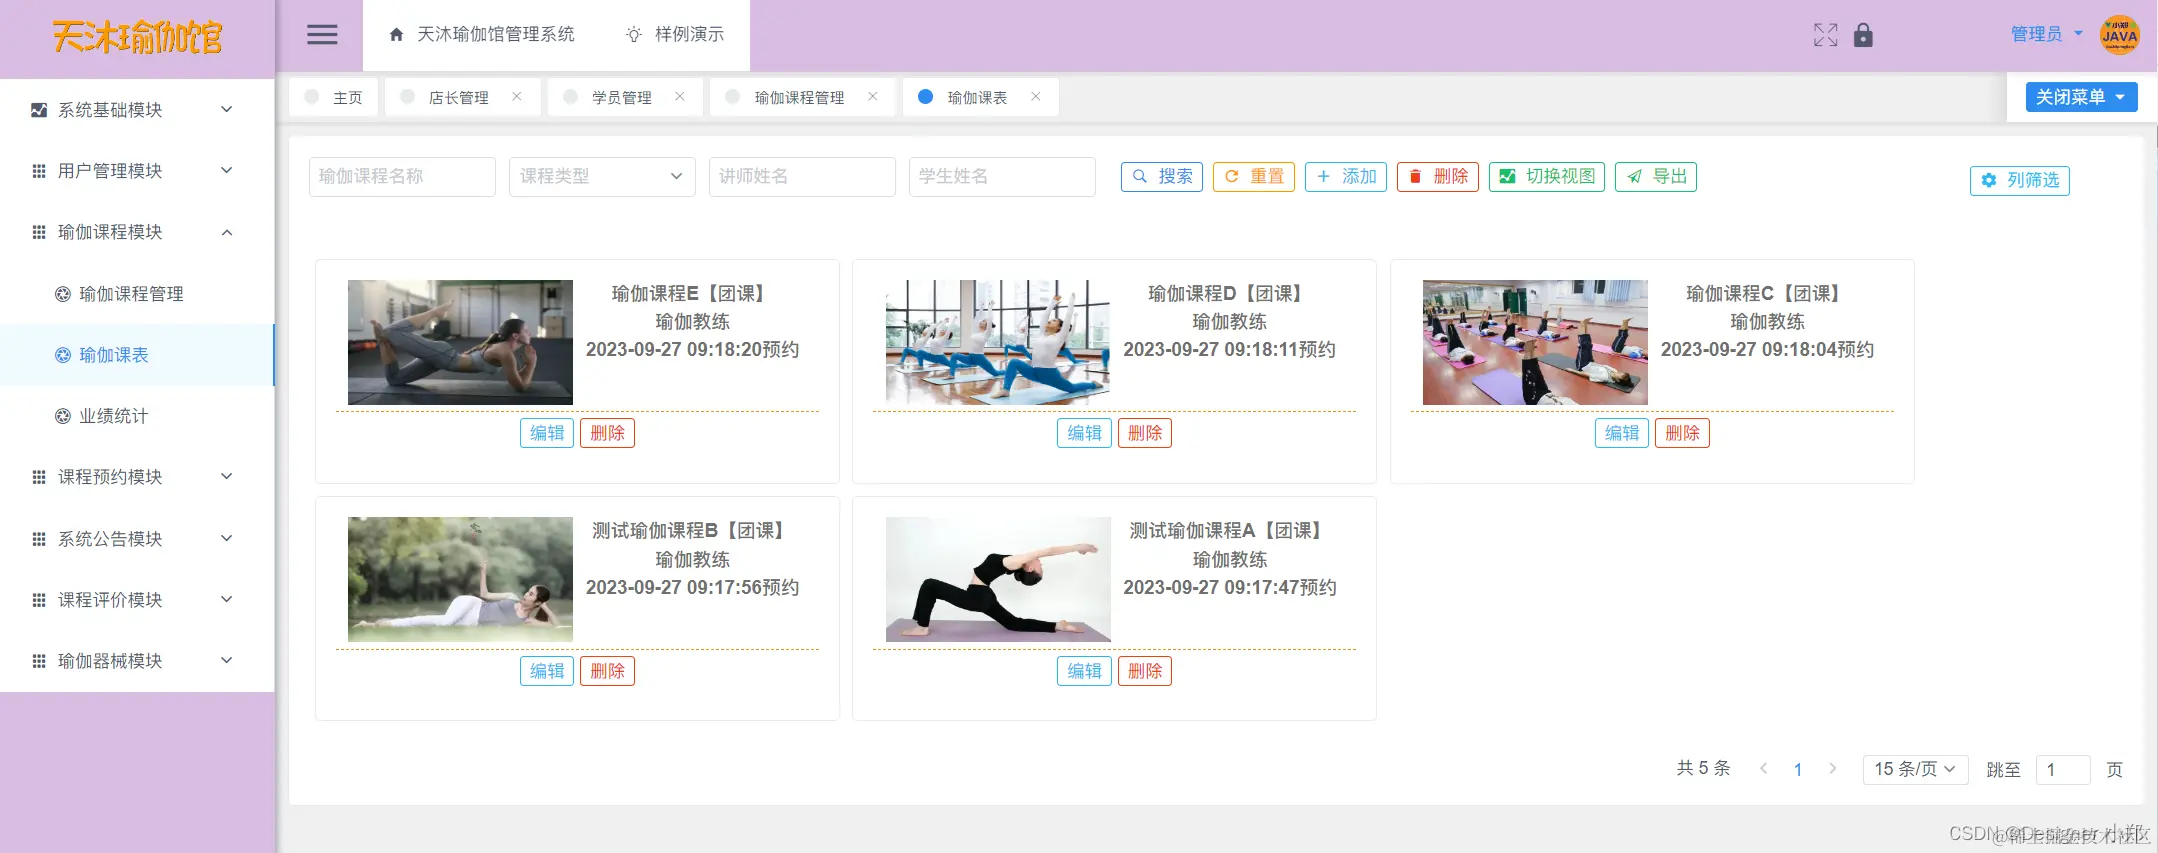Click the 添加 add button
This screenshot has height=853, width=2158.
click(1346, 177)
